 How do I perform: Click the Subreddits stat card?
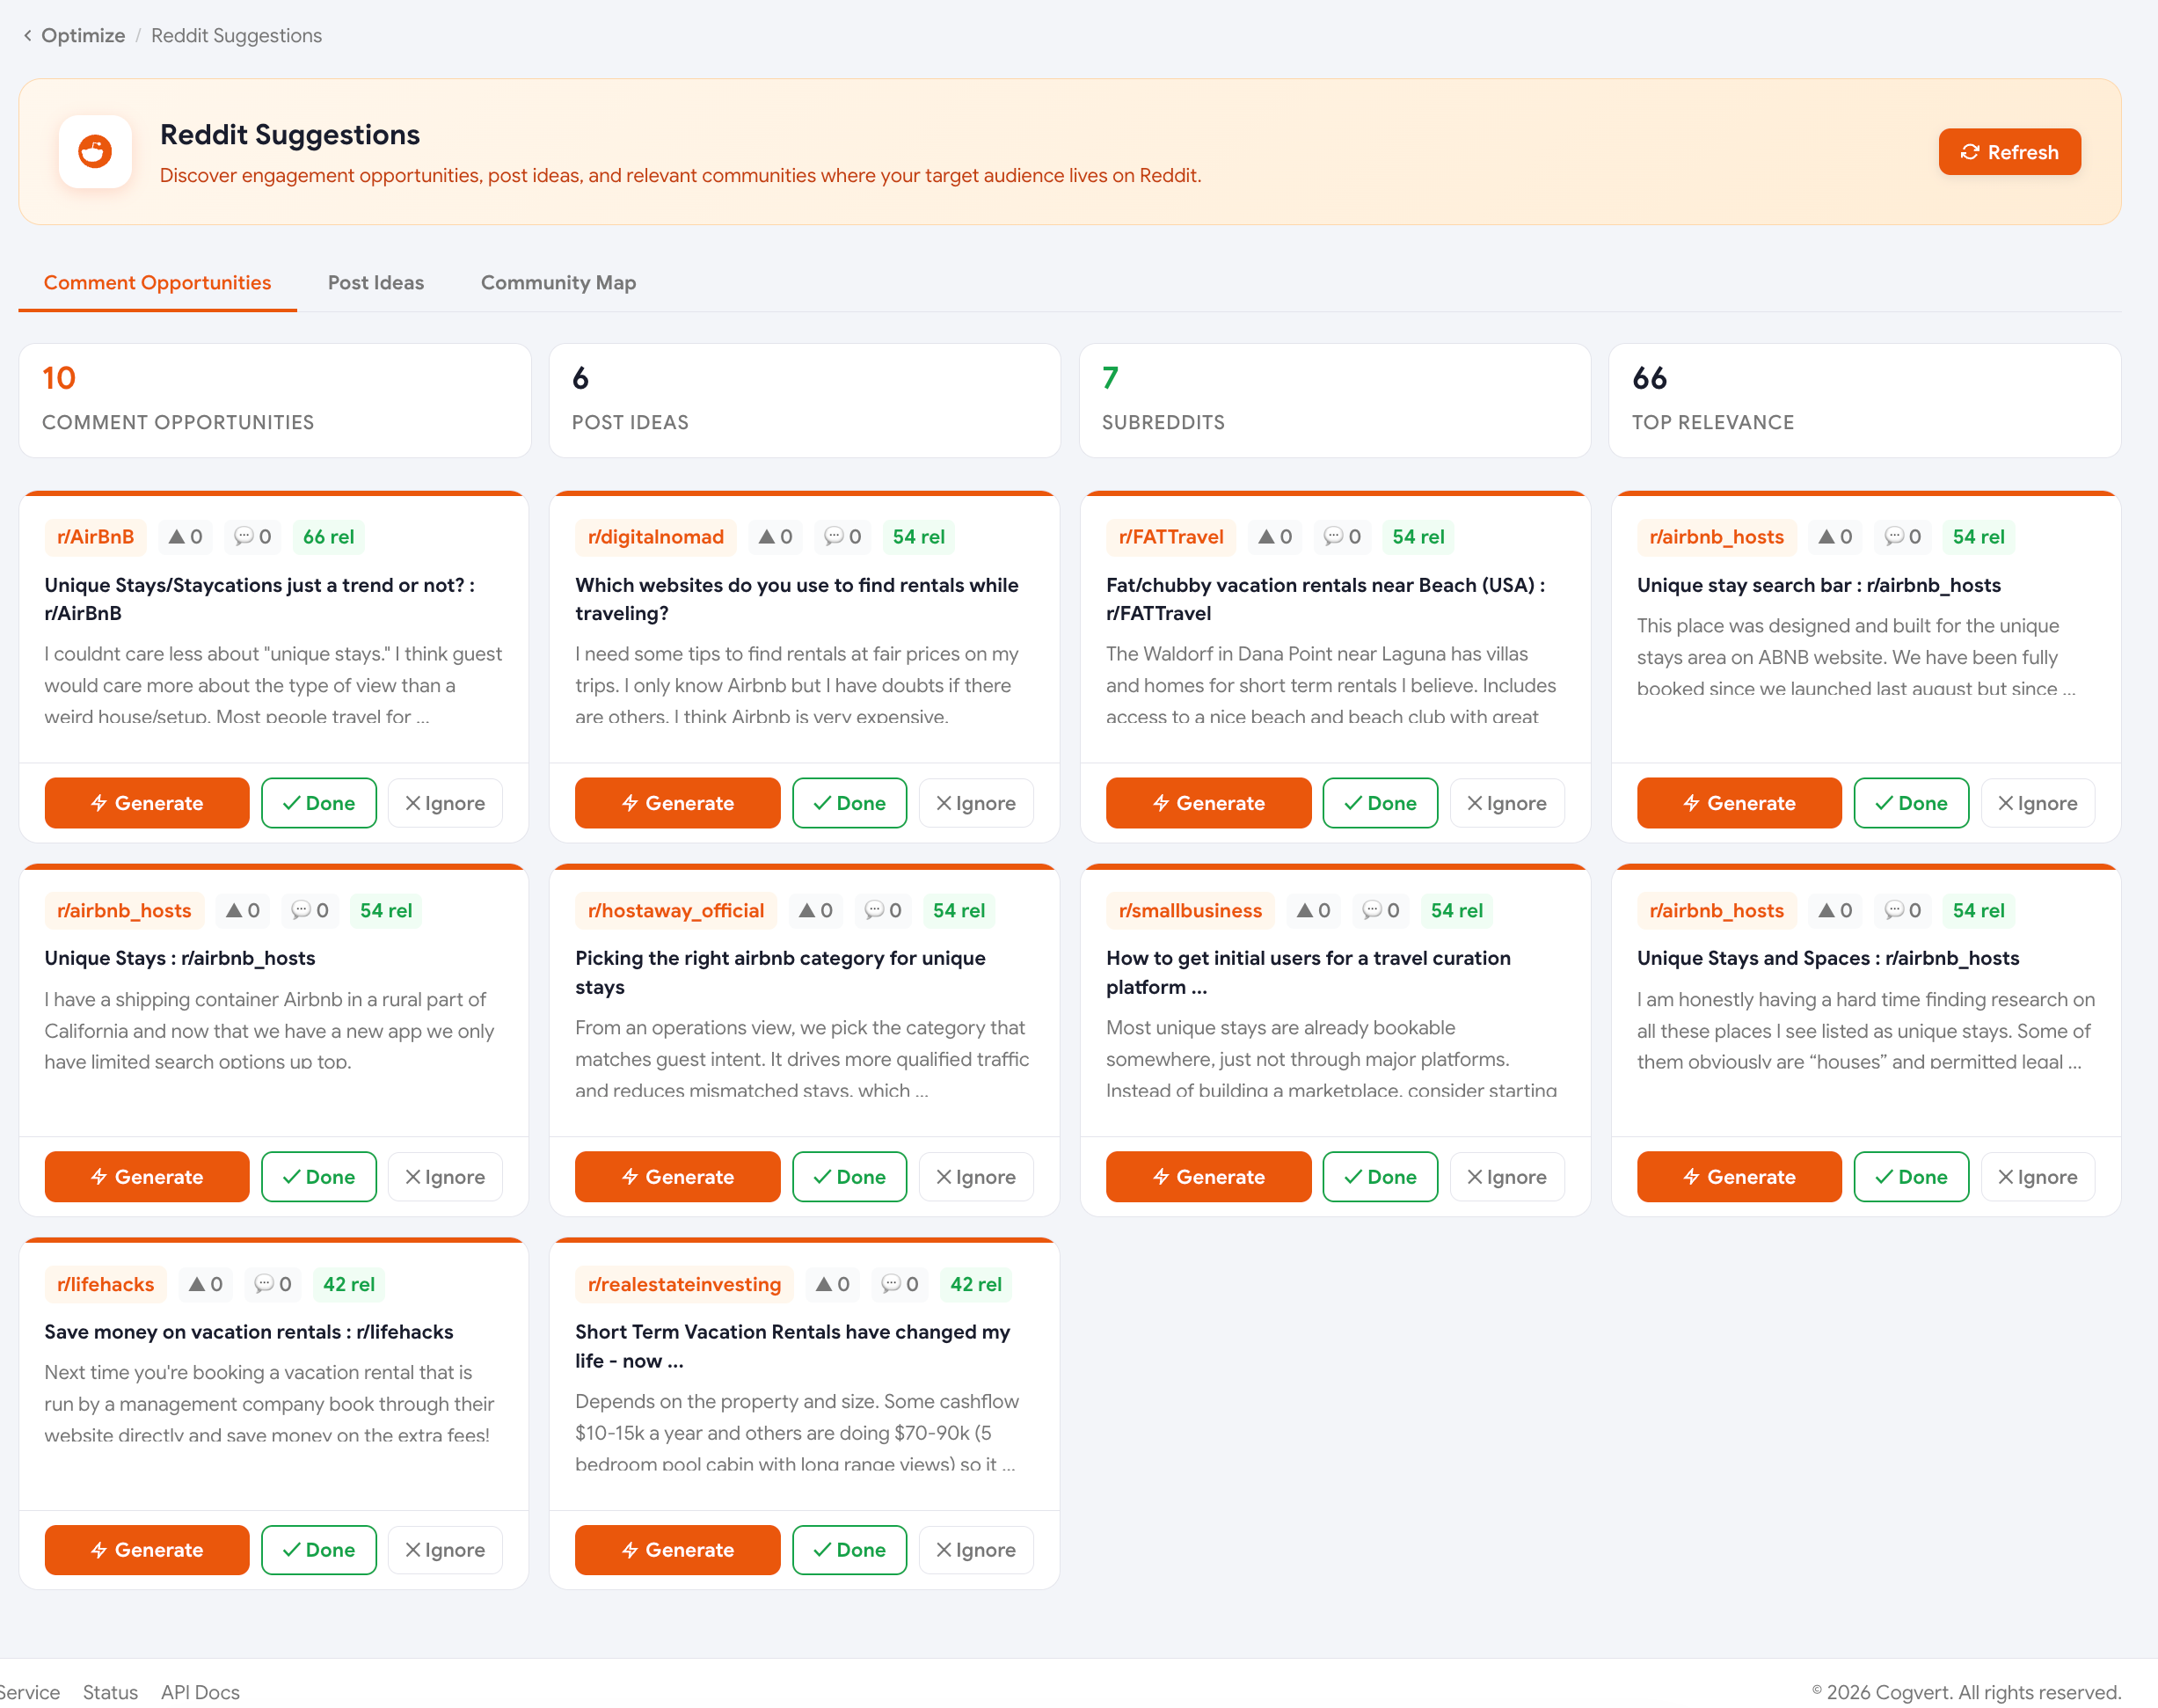coord(1335,400)
